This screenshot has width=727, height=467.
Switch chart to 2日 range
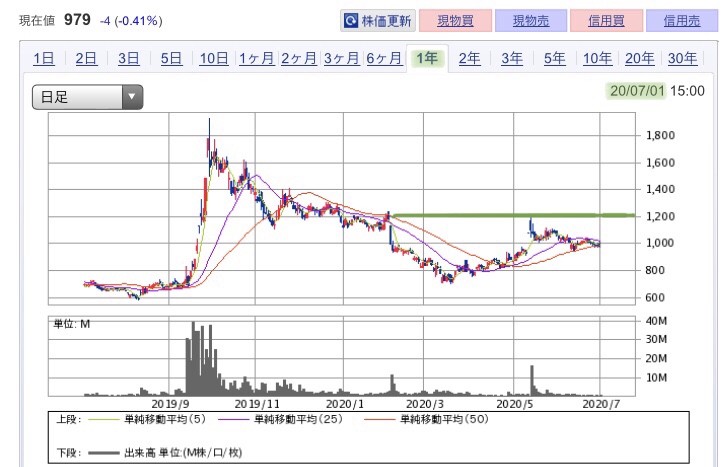[x=87, y=58]
